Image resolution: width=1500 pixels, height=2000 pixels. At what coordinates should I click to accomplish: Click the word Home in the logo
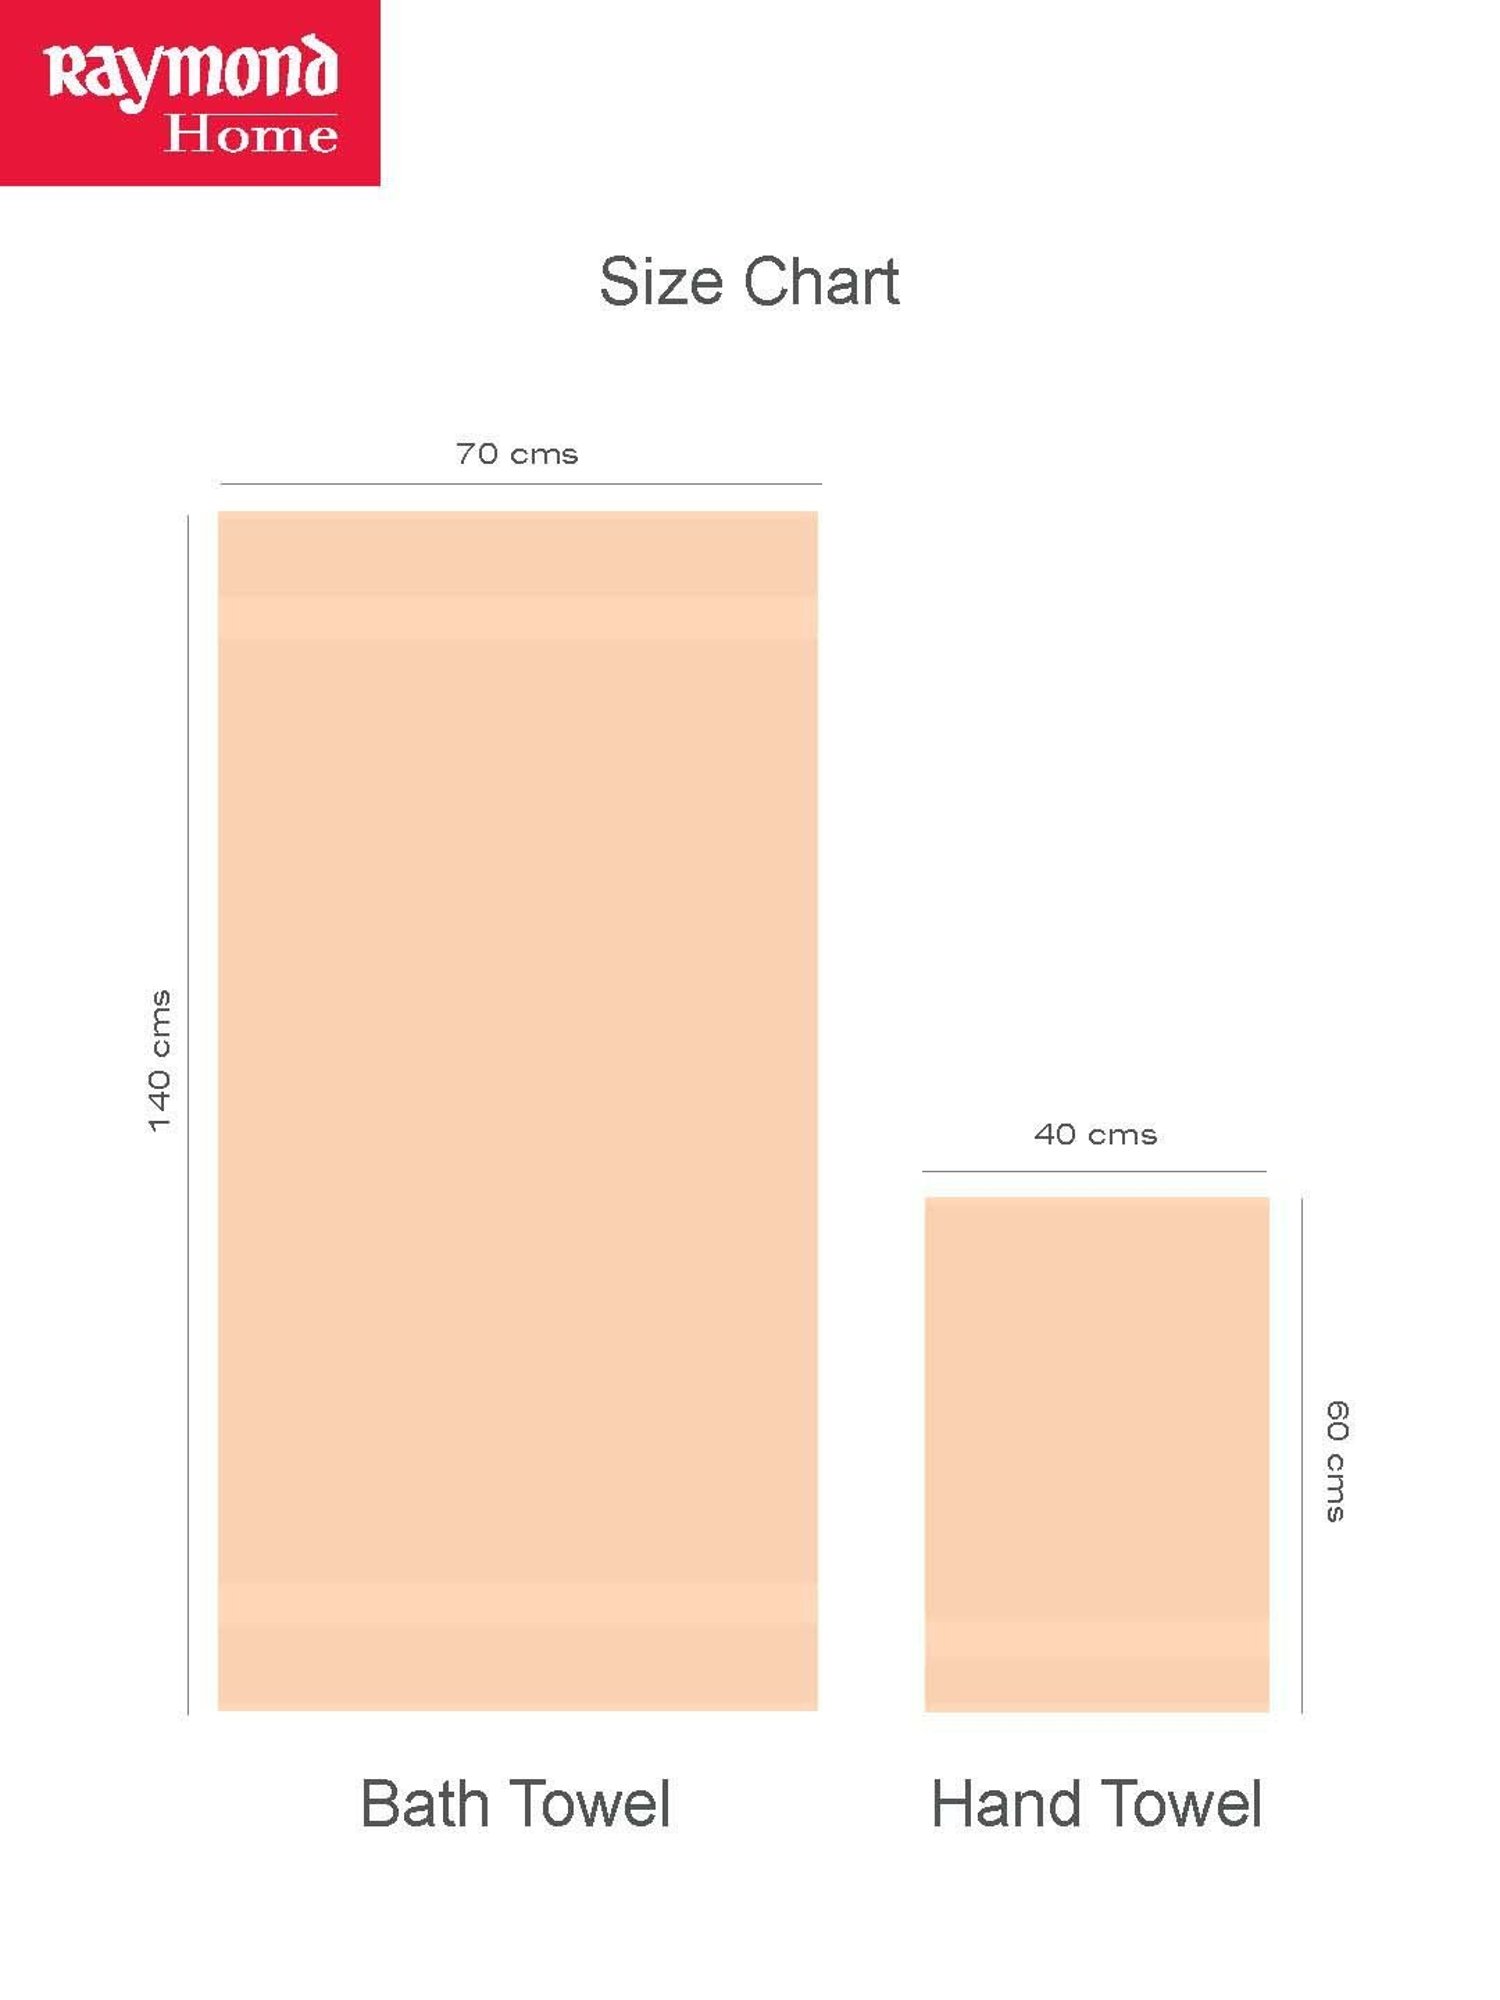251,135
